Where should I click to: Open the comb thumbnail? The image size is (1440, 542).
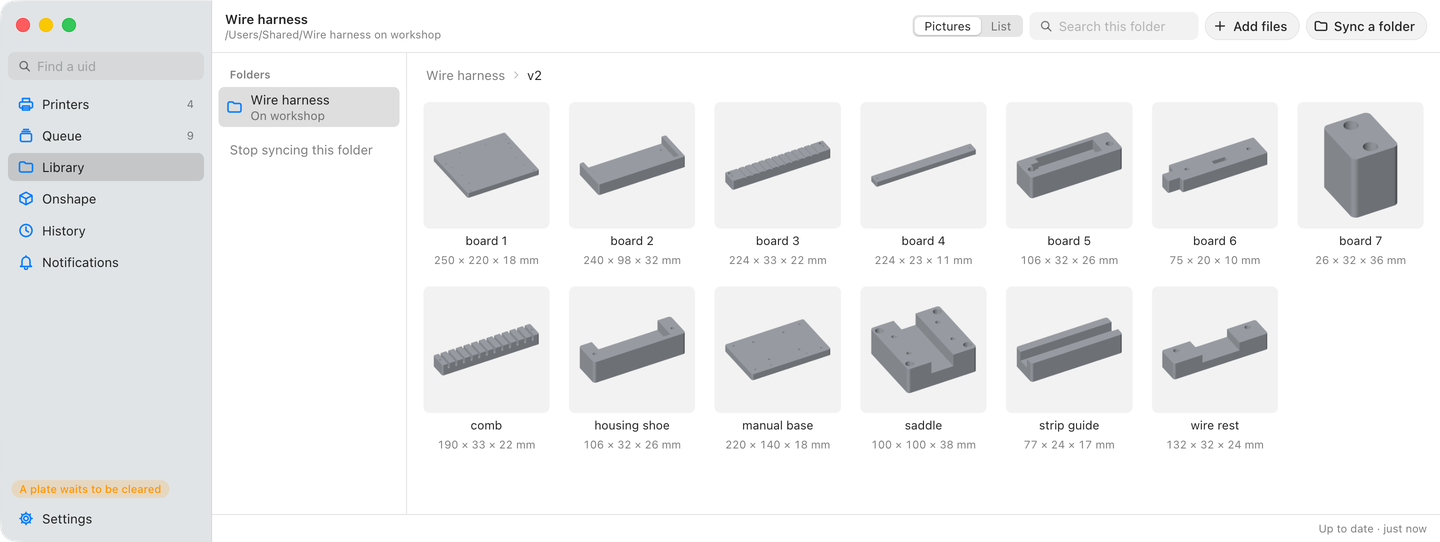(486, 350)
